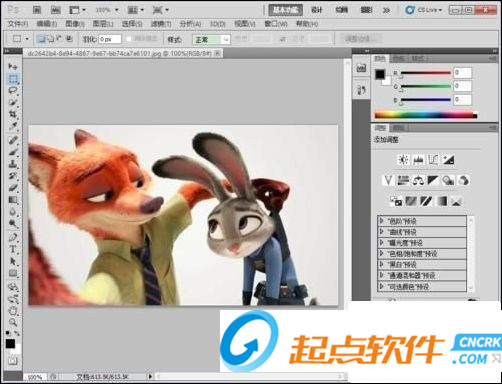Add a Brightness/Contrast adjustment
502x384 pixels.
coord(403,160)
